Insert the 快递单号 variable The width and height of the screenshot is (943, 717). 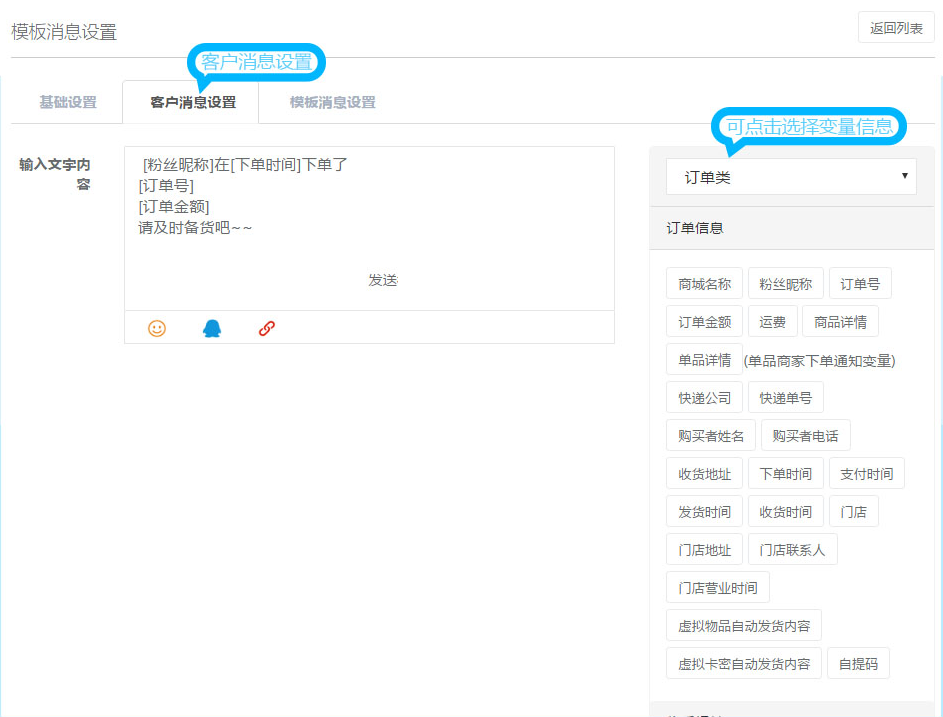pos(785,398)
